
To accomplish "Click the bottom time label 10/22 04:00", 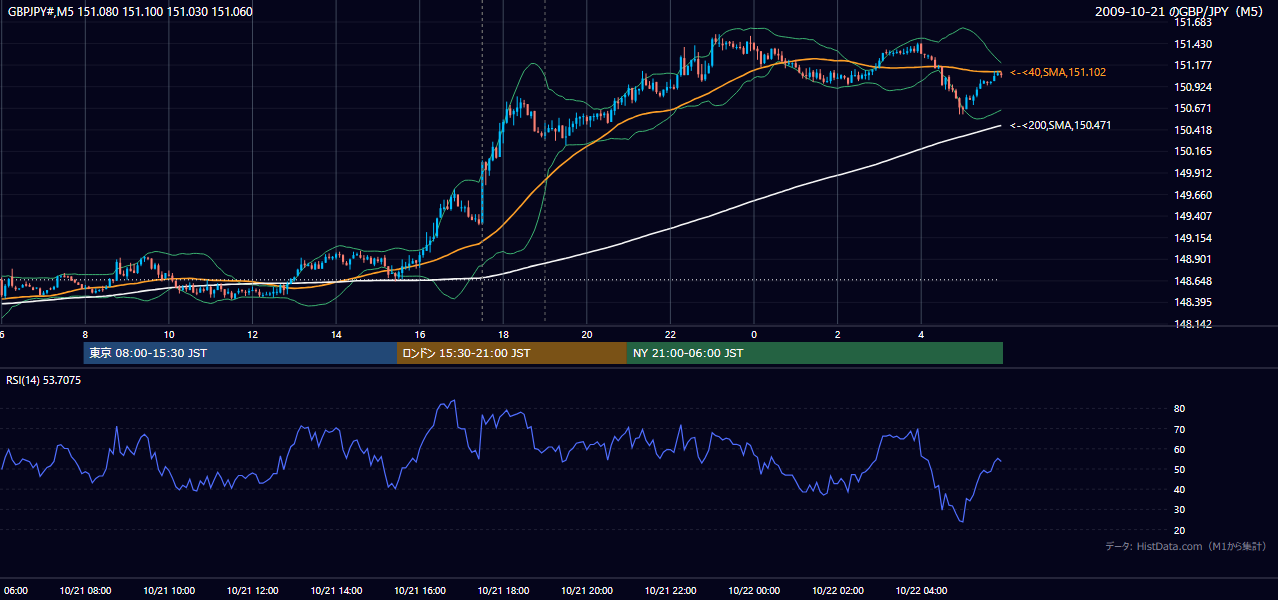I will [x=921, y=591].
